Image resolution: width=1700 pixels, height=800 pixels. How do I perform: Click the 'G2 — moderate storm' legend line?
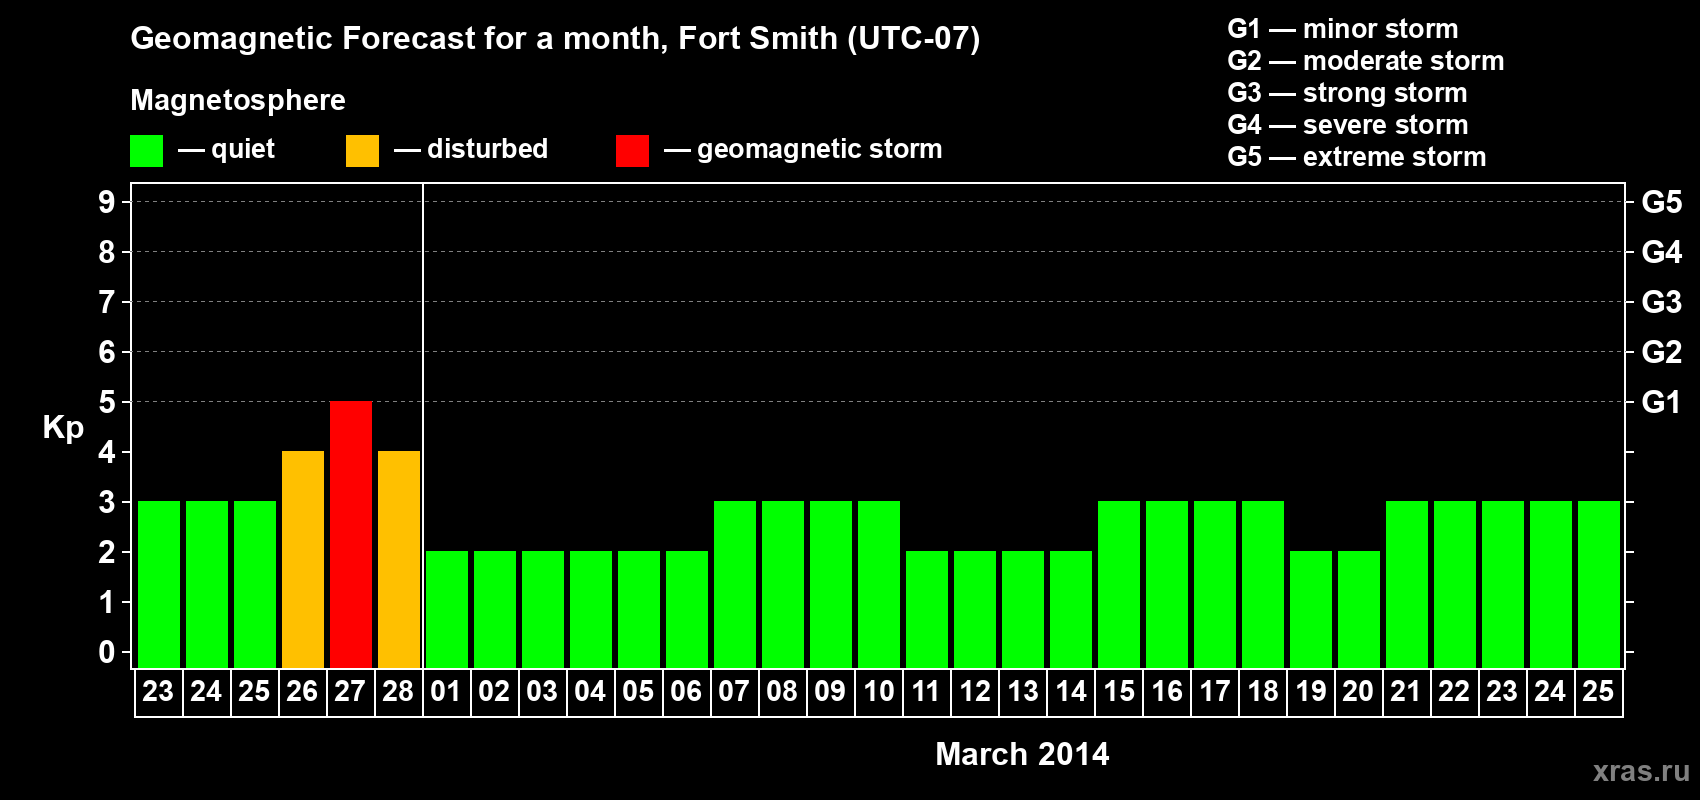click(x=1366, y=61)
